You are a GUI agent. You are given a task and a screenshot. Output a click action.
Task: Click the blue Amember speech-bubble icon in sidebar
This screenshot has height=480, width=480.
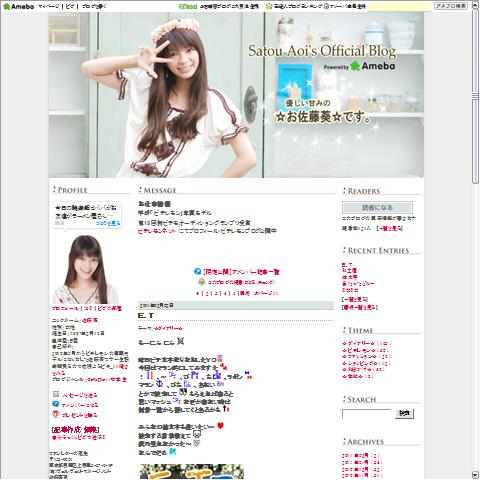[x=56, y=404]
